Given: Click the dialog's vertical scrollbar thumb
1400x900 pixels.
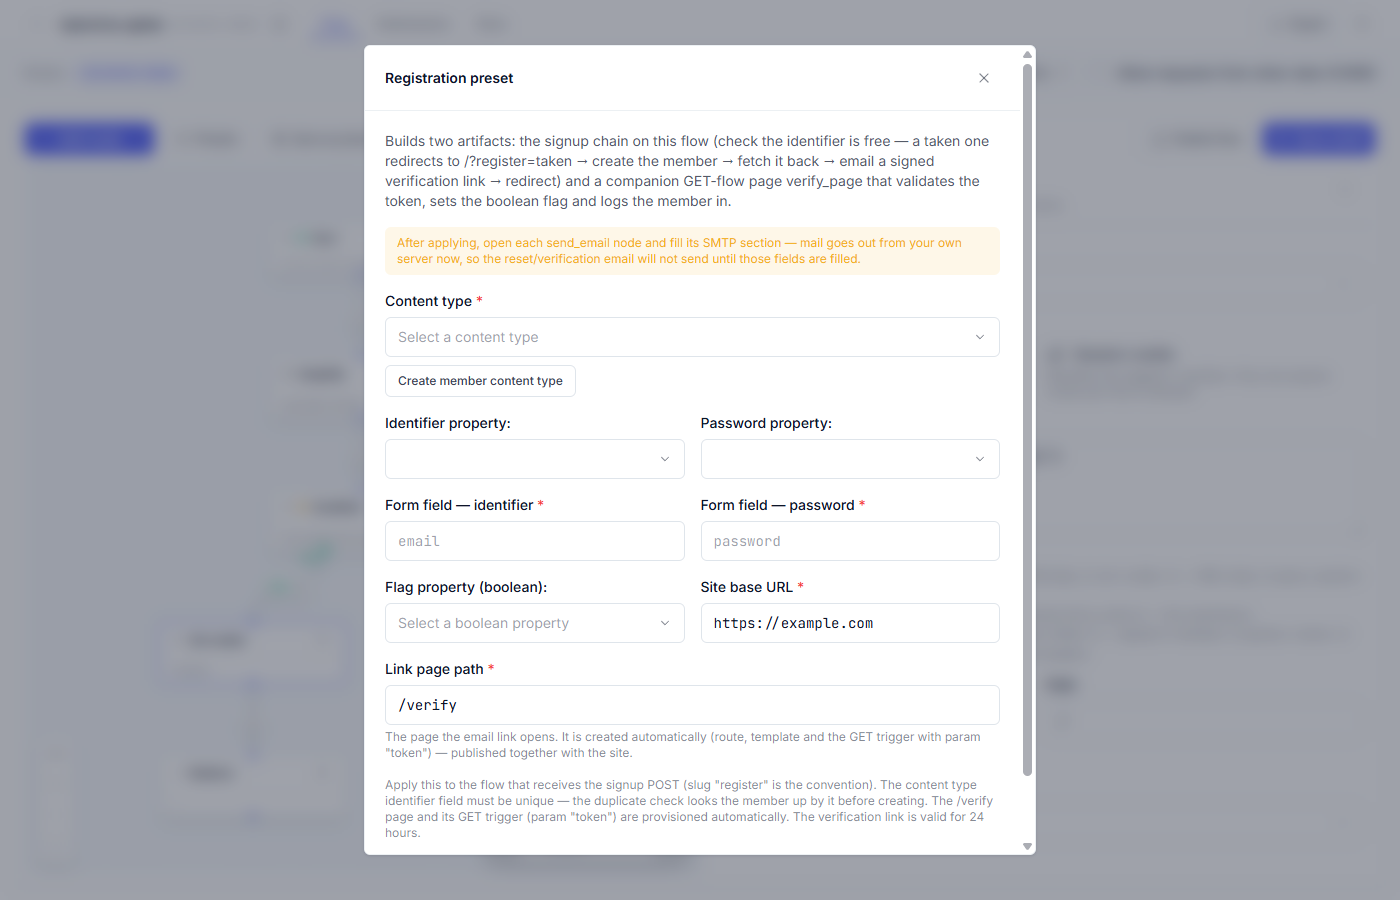Looking at the screenshot, I should (x=1027, y=420).
